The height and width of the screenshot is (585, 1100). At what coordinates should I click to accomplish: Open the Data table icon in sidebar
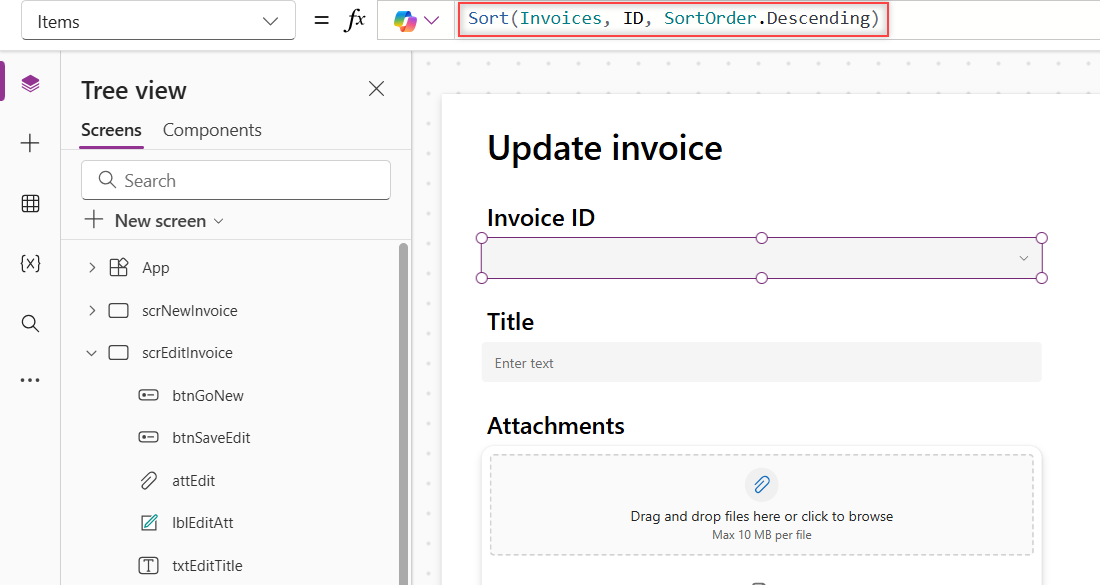(30, 203)
